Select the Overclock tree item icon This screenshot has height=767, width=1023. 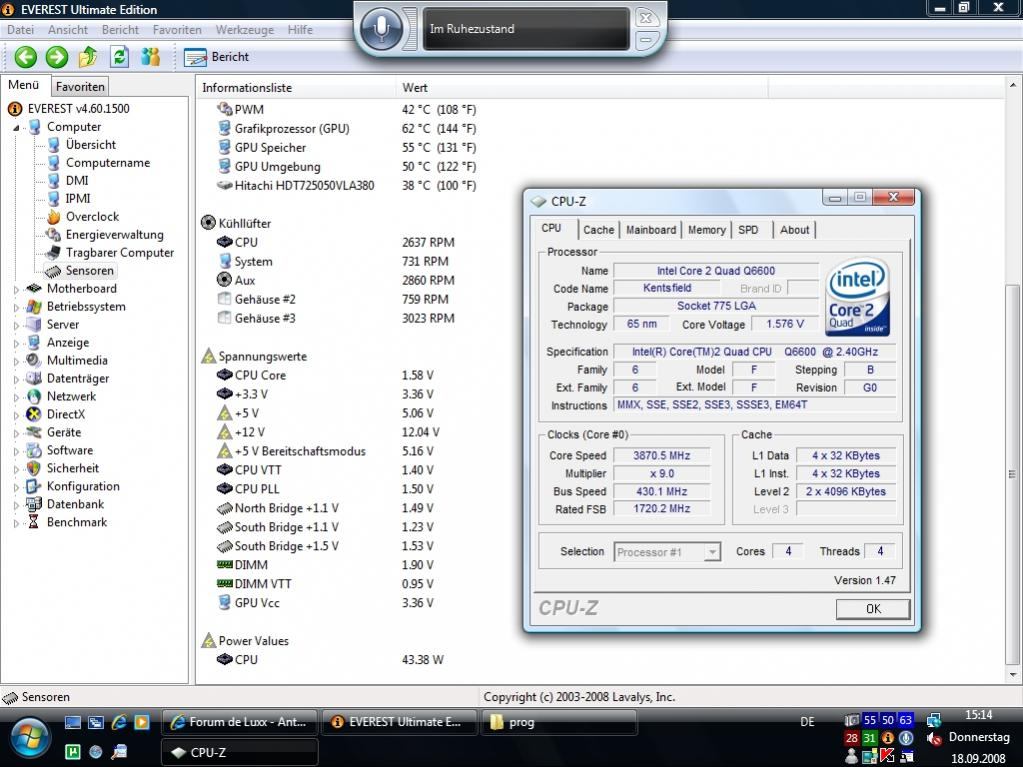[53, 217]
